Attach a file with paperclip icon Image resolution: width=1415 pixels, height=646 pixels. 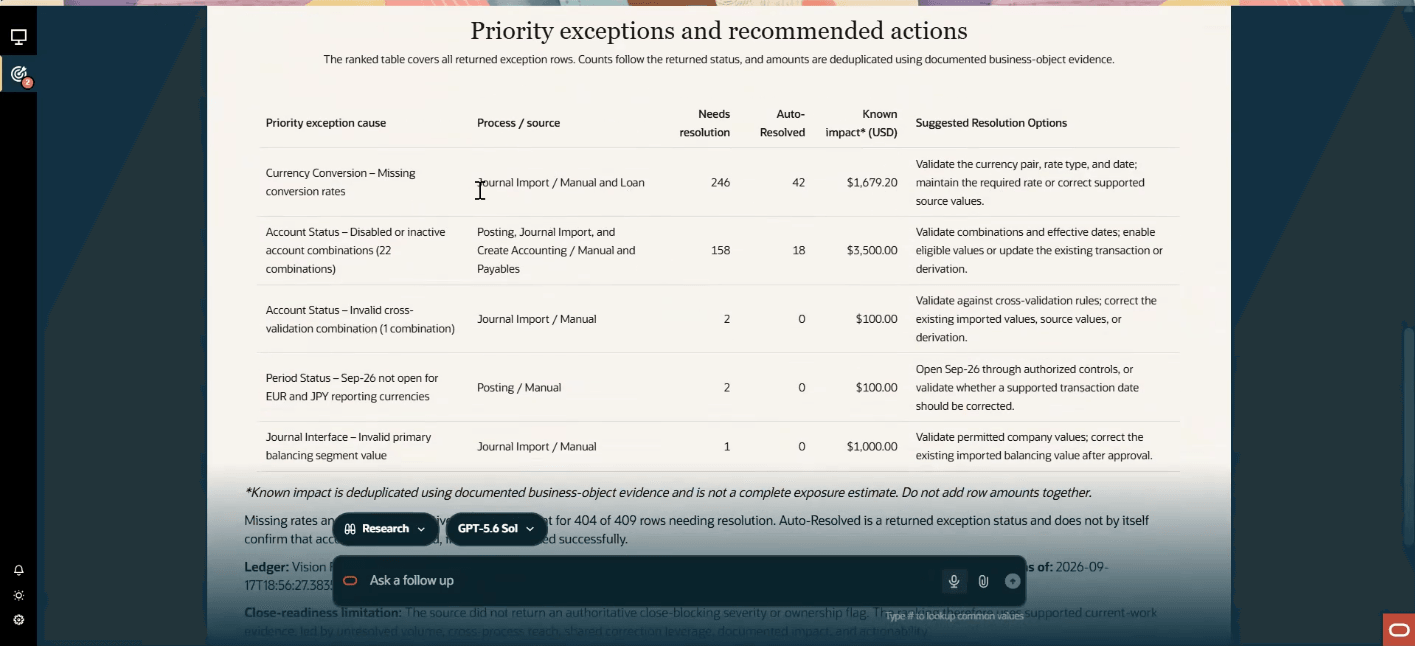coord(983,581)
